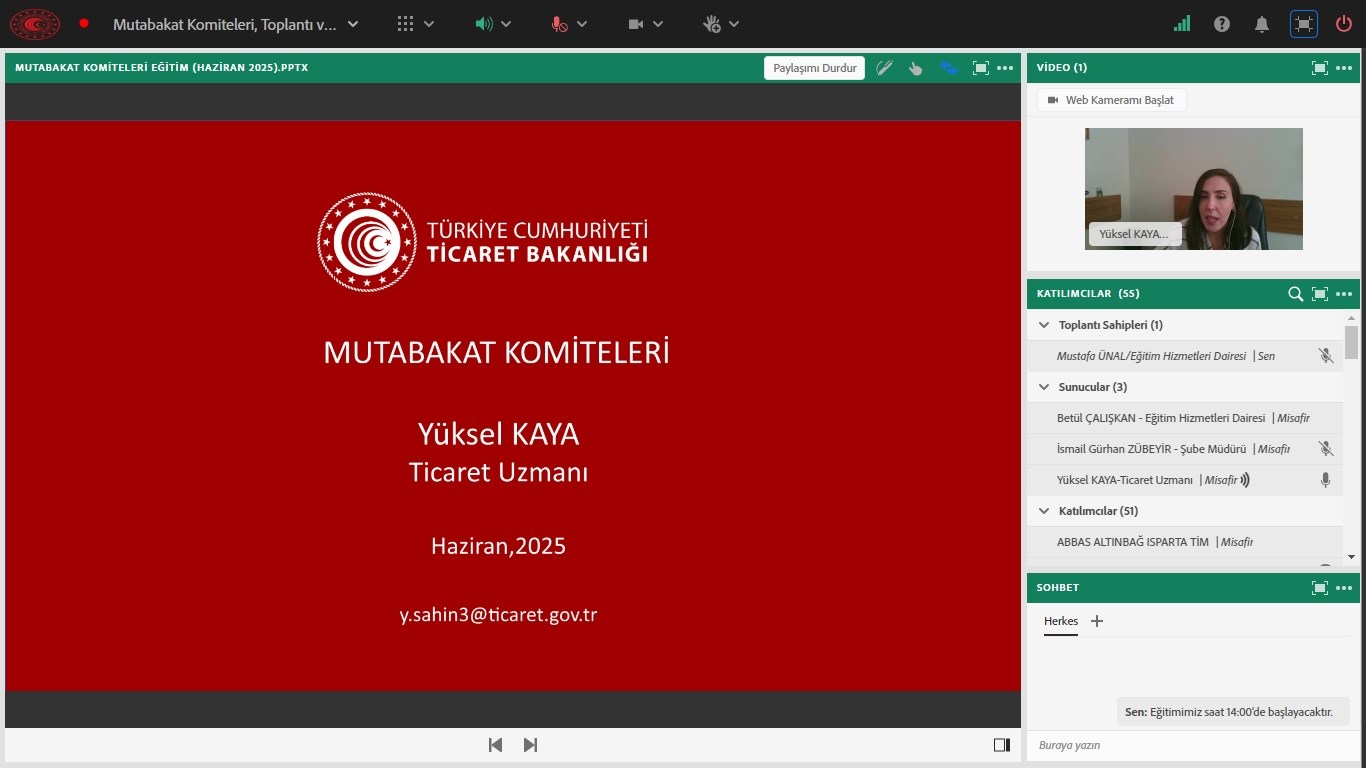Maximize the Katılımcılar pod

click(x=1320, y=294)
